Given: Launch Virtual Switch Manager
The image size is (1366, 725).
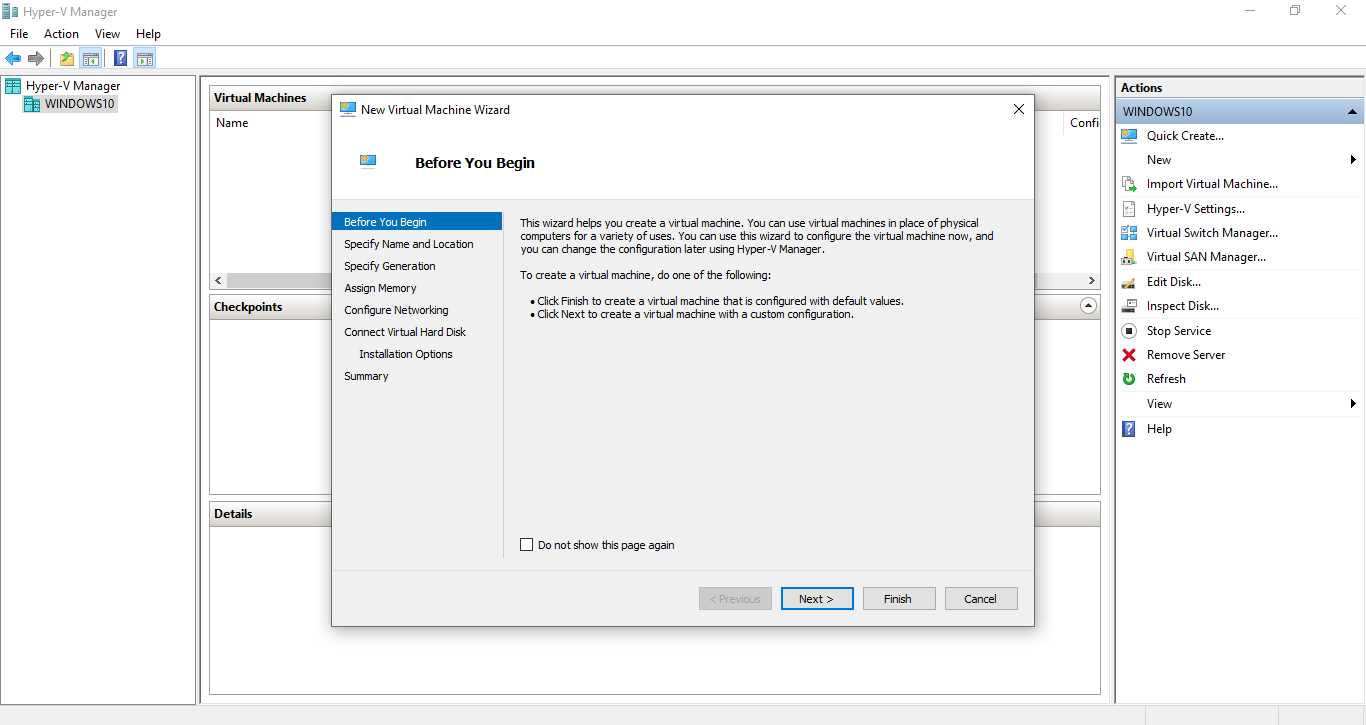Looking at the screenshot, I should pyautogui.click(x=1131, y=232).
